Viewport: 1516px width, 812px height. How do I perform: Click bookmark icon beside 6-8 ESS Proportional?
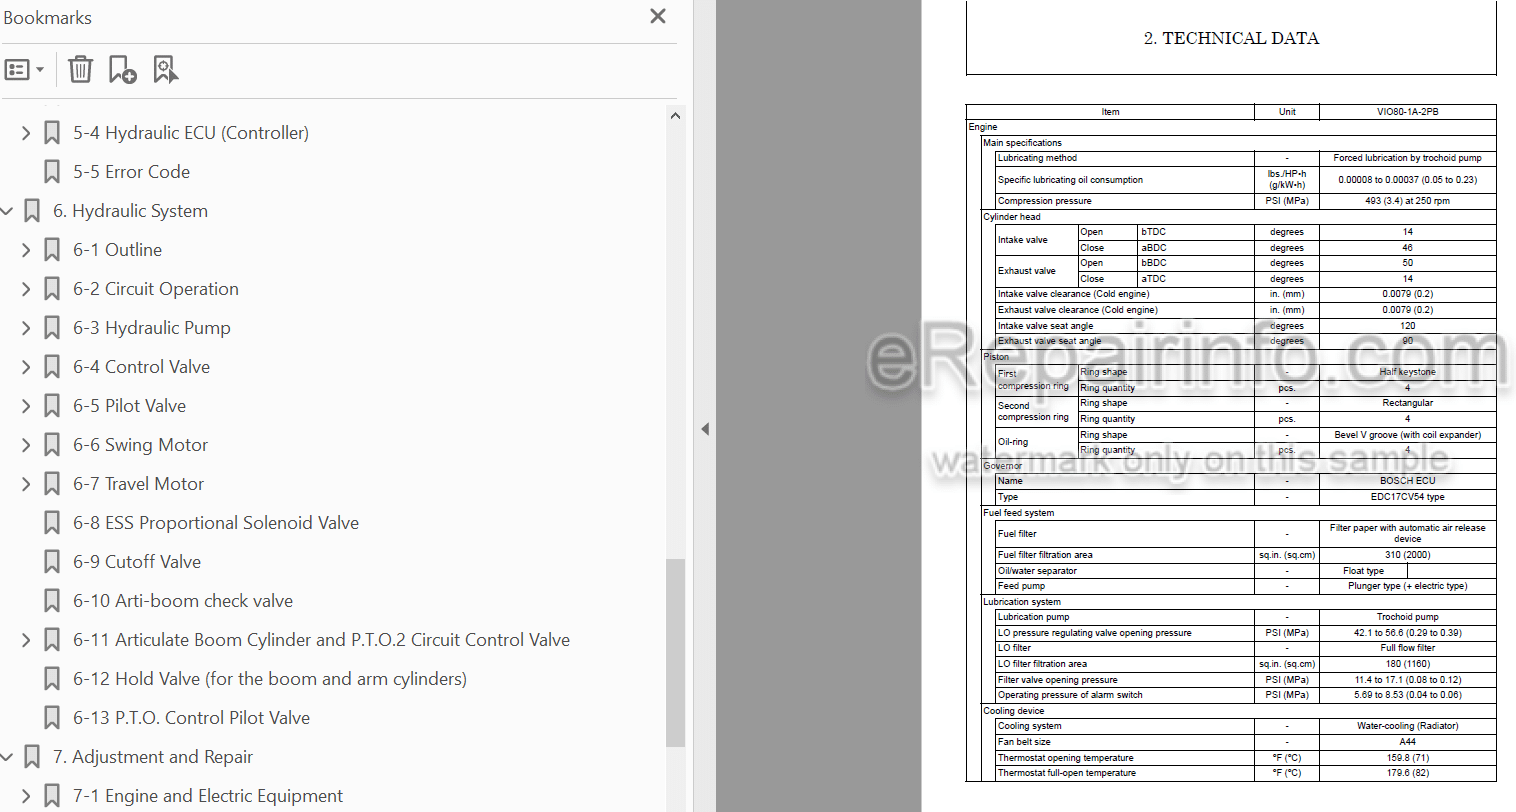[x=52, y=523]
